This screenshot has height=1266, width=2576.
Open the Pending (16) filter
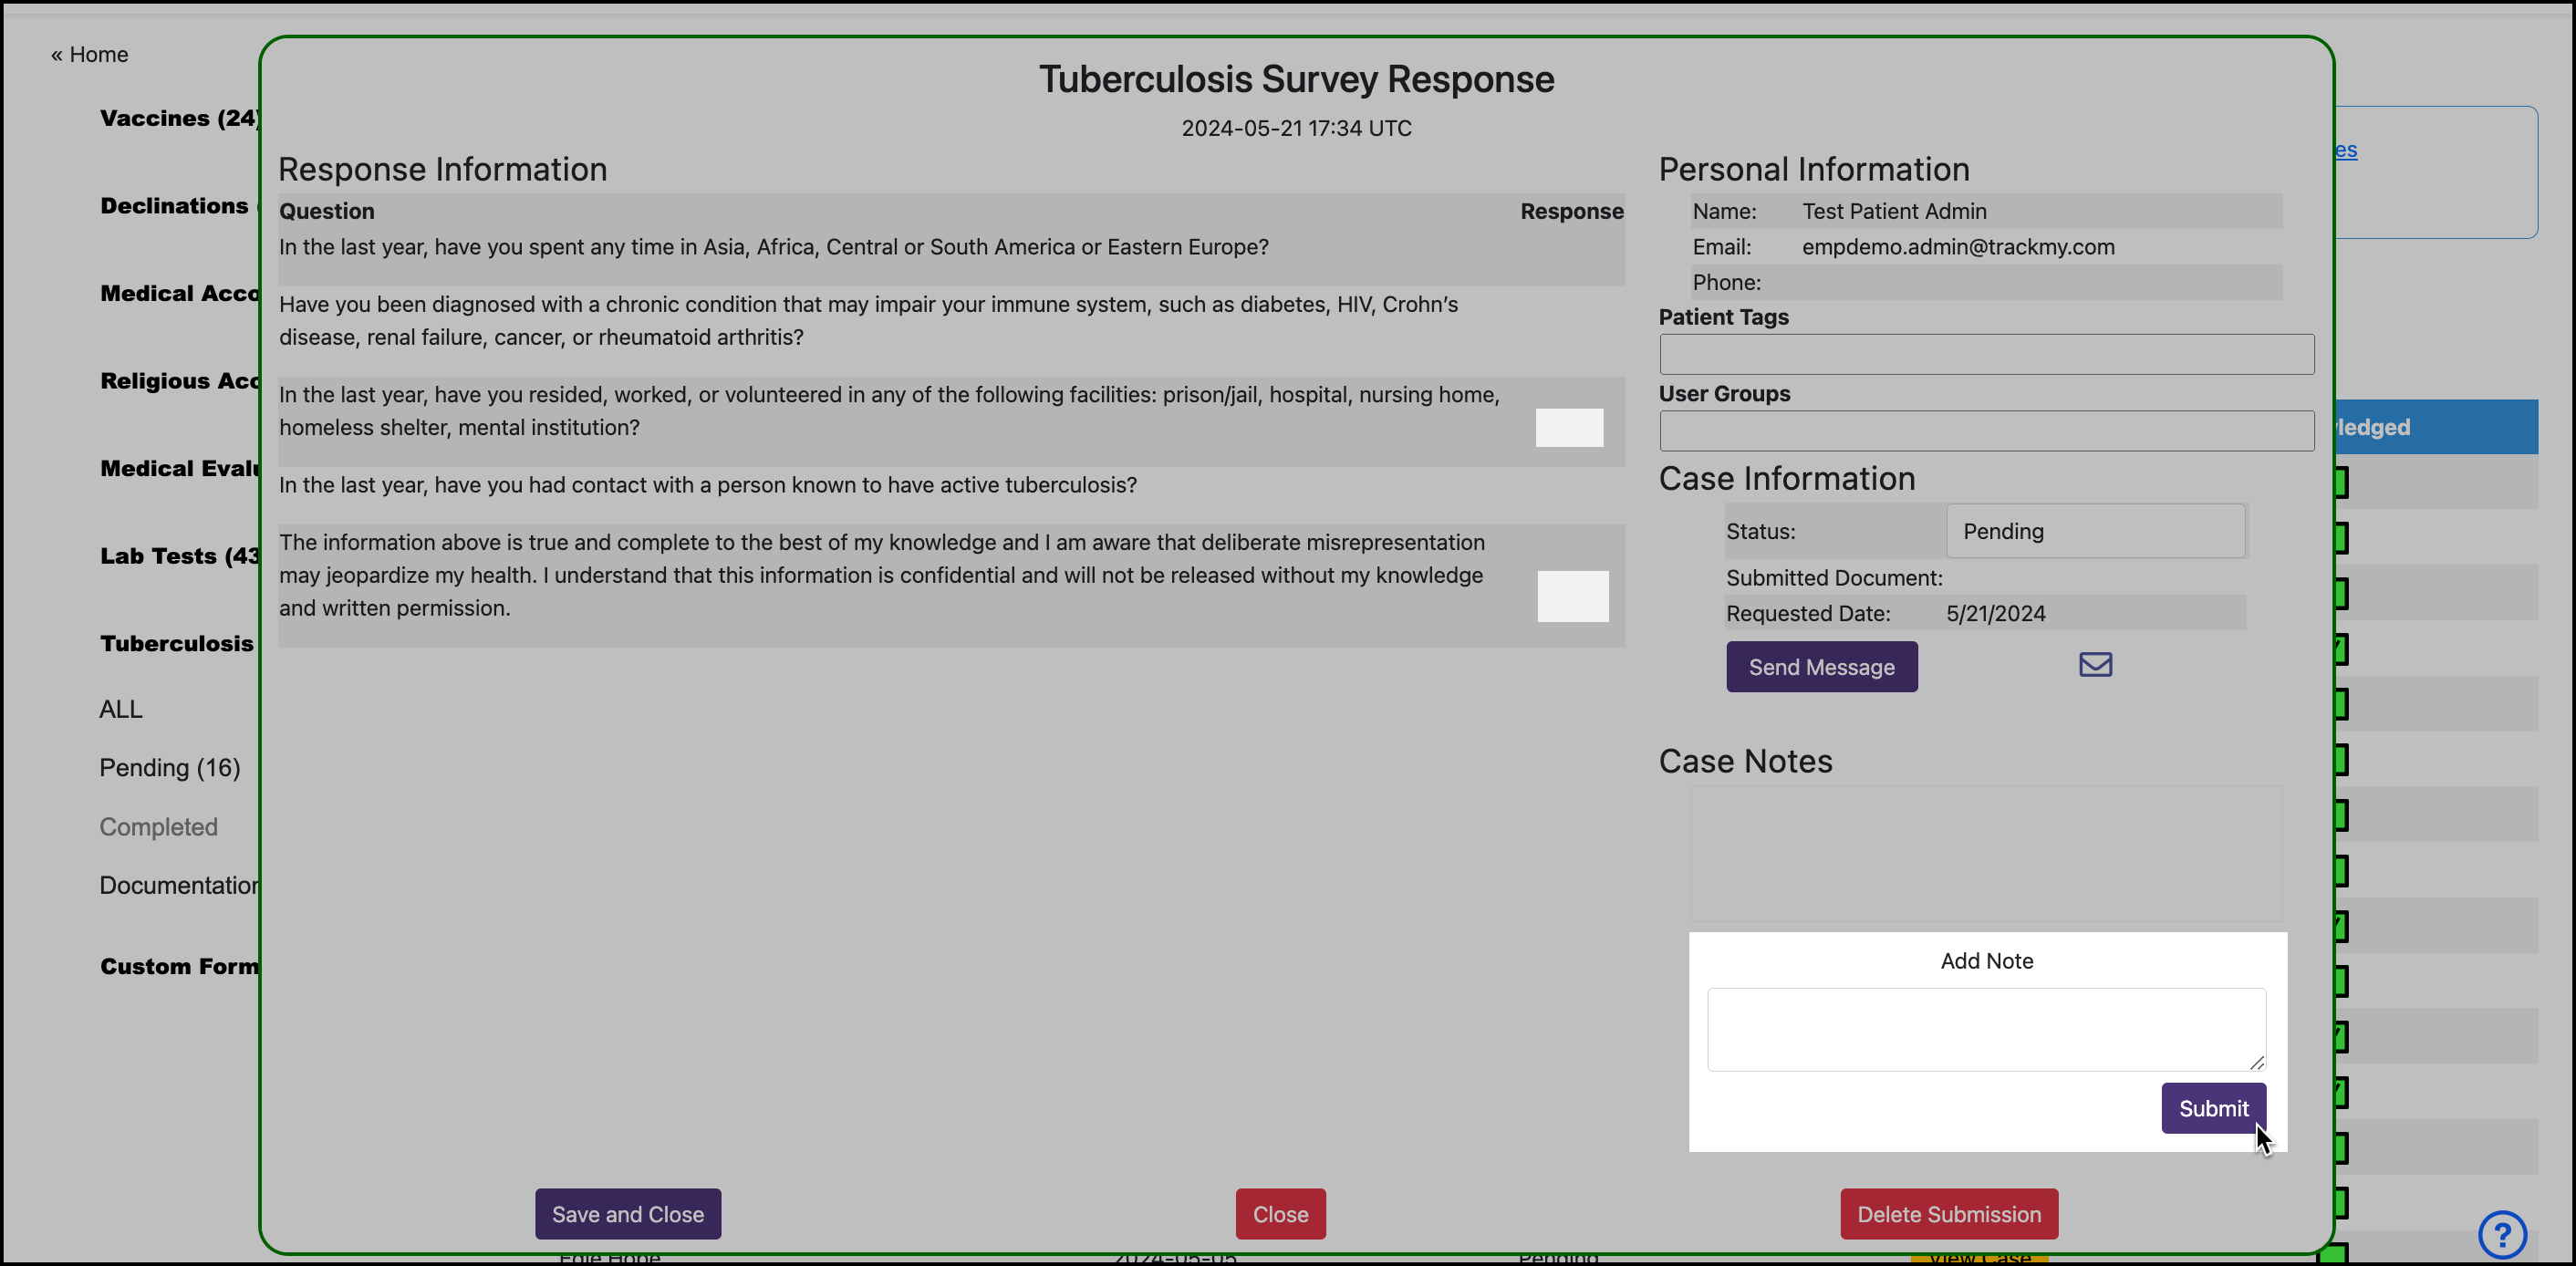(x=170, y=767)
